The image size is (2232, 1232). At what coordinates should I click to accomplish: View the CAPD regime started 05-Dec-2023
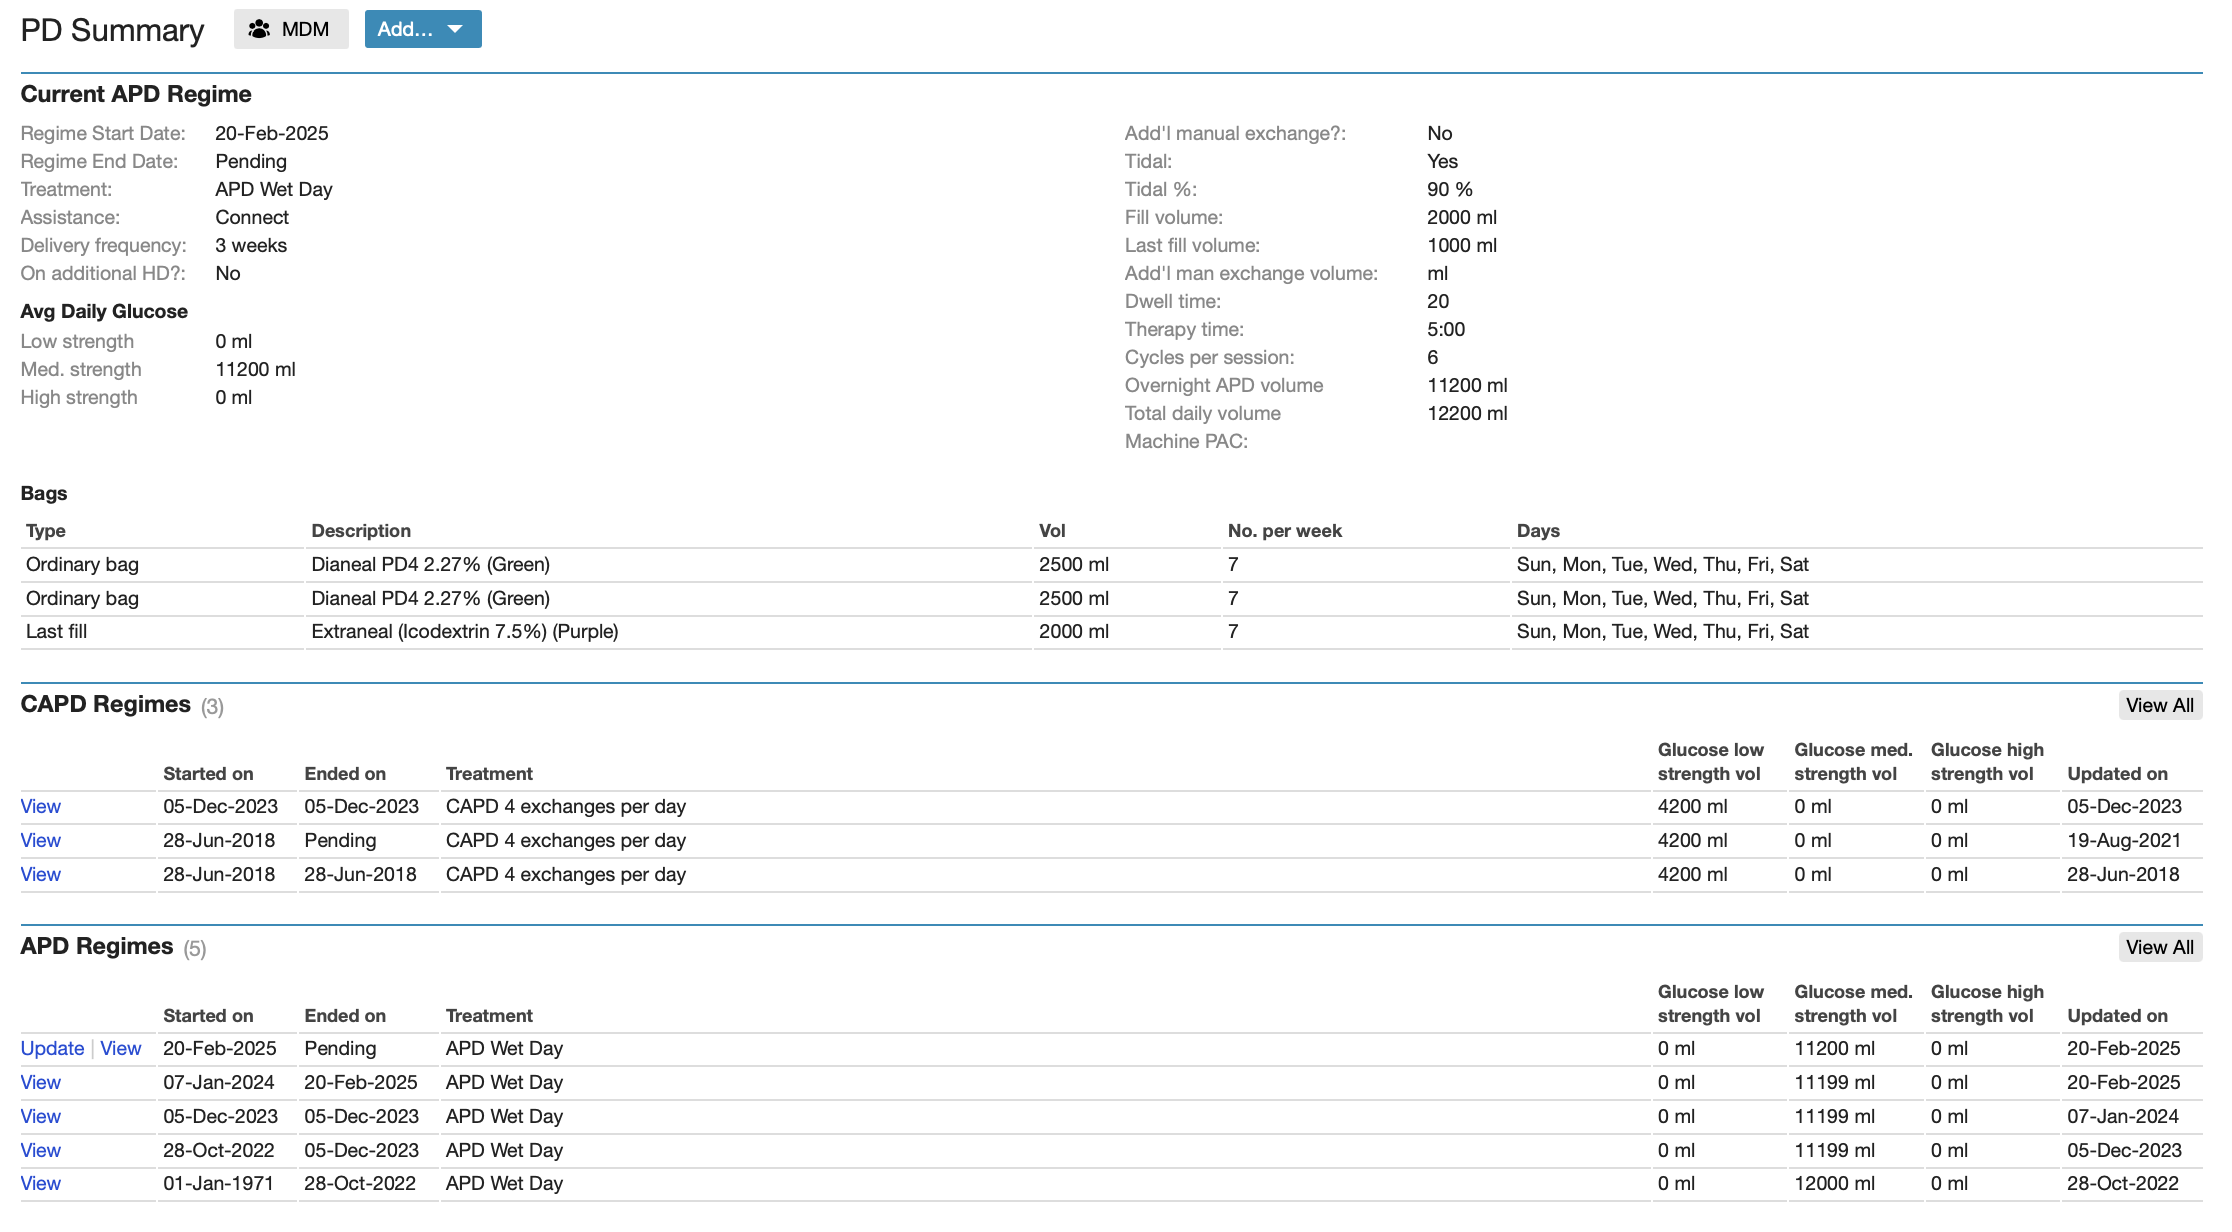40,806
